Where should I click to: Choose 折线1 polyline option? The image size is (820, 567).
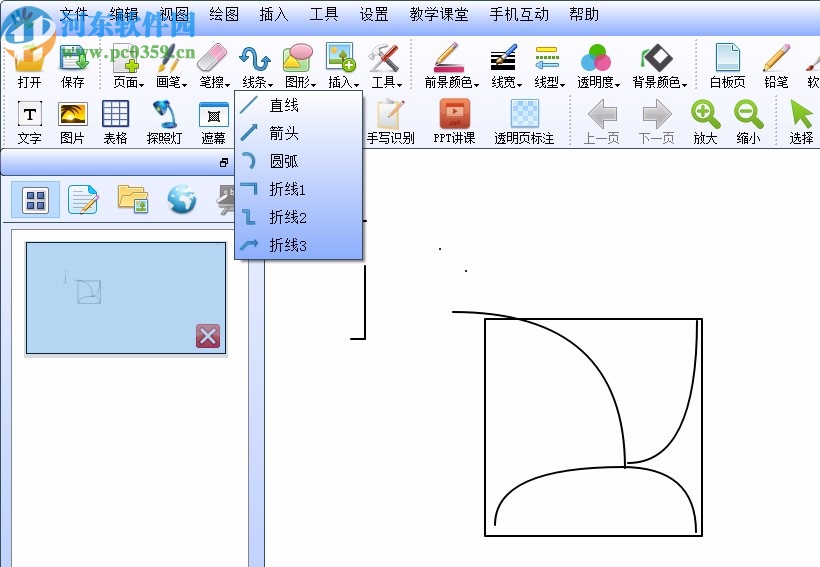(x=299, y=189)
